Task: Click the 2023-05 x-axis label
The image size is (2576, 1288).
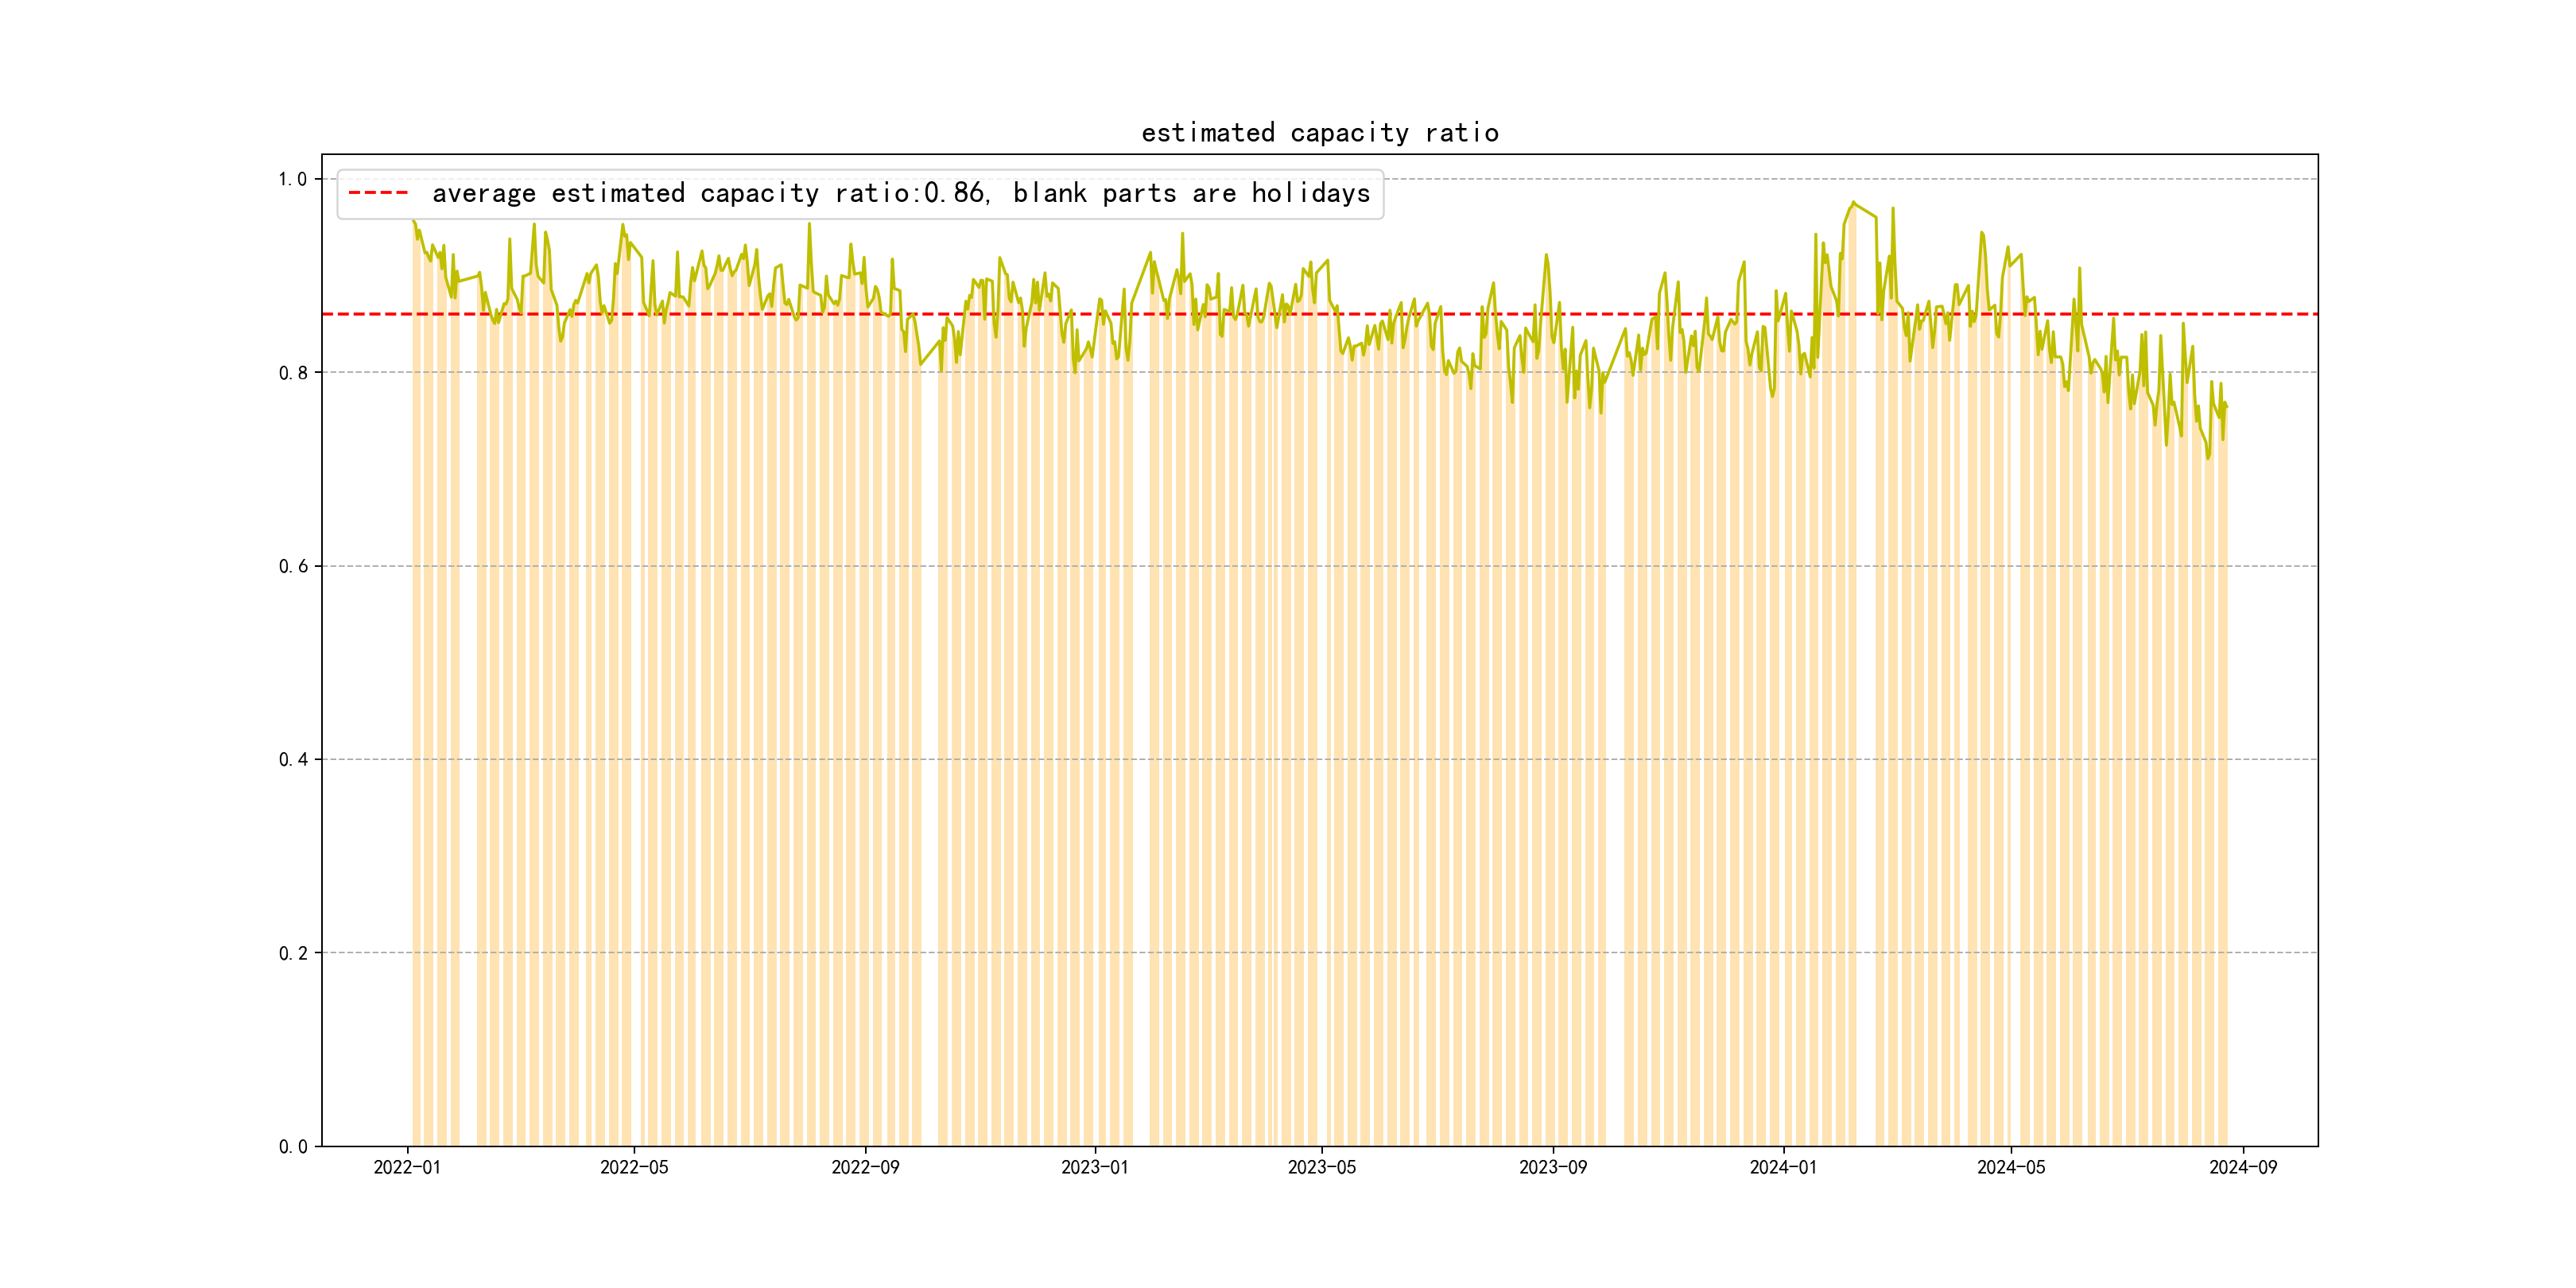Action: click(1321, 1167)
